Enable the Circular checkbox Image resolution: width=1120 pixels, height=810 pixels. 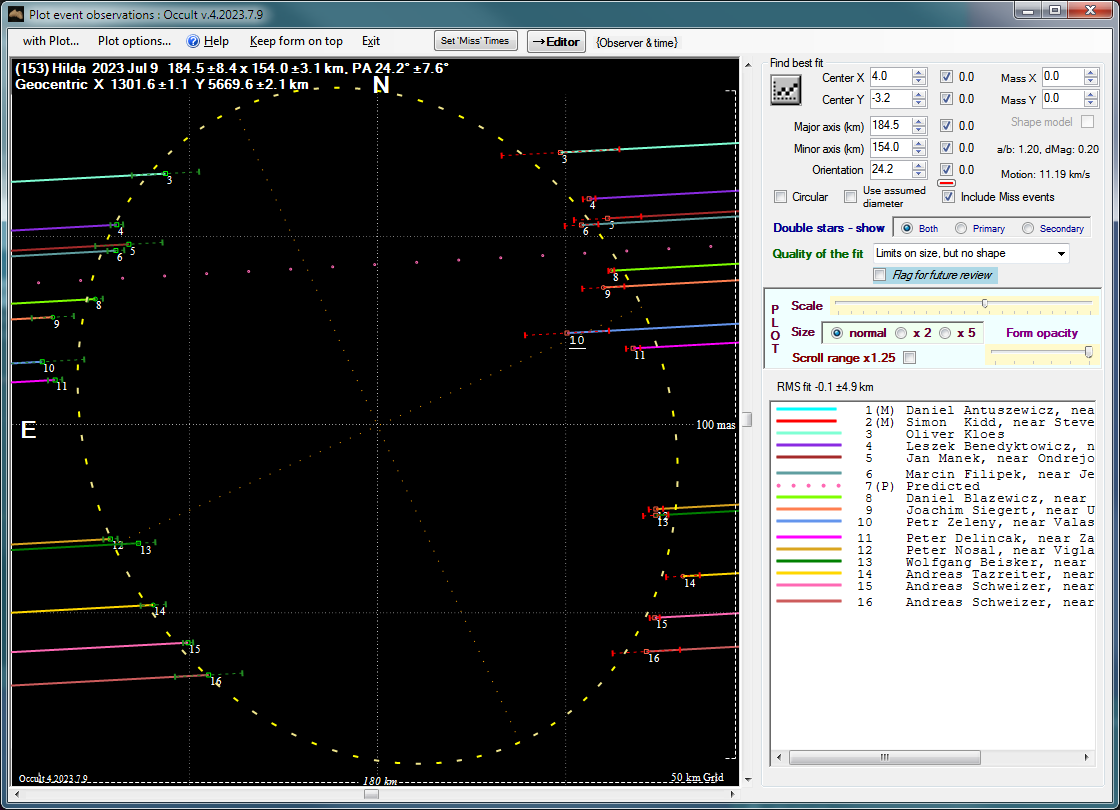[781, 196]
